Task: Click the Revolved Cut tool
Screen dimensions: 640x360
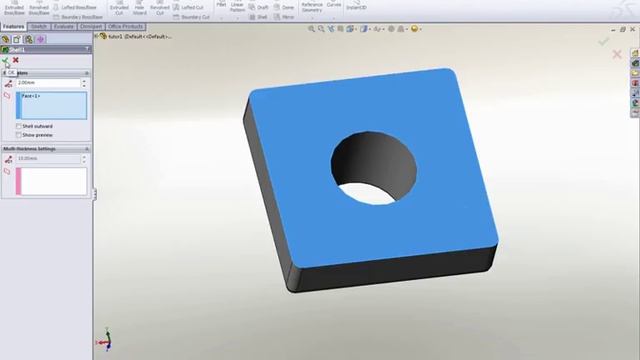Action: (x=160, y=8)
